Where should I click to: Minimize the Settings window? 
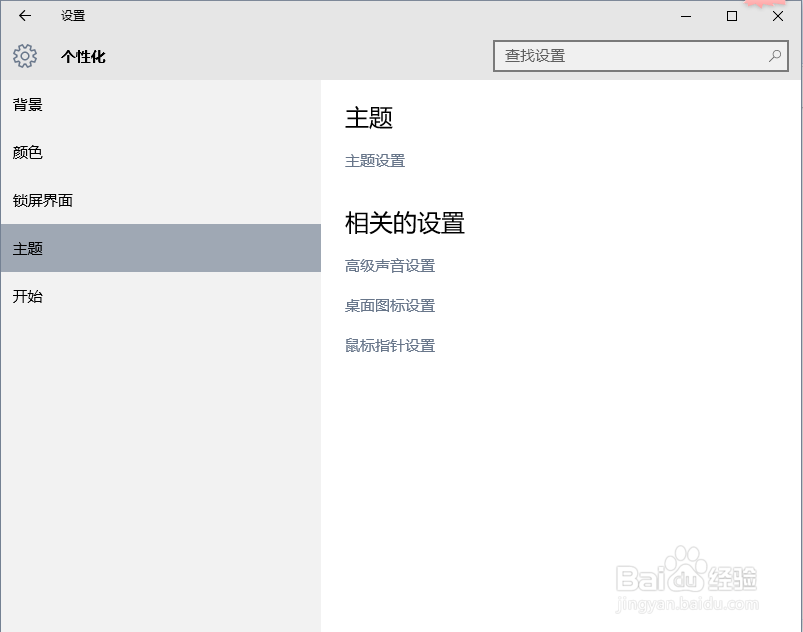tap(685, 16)
